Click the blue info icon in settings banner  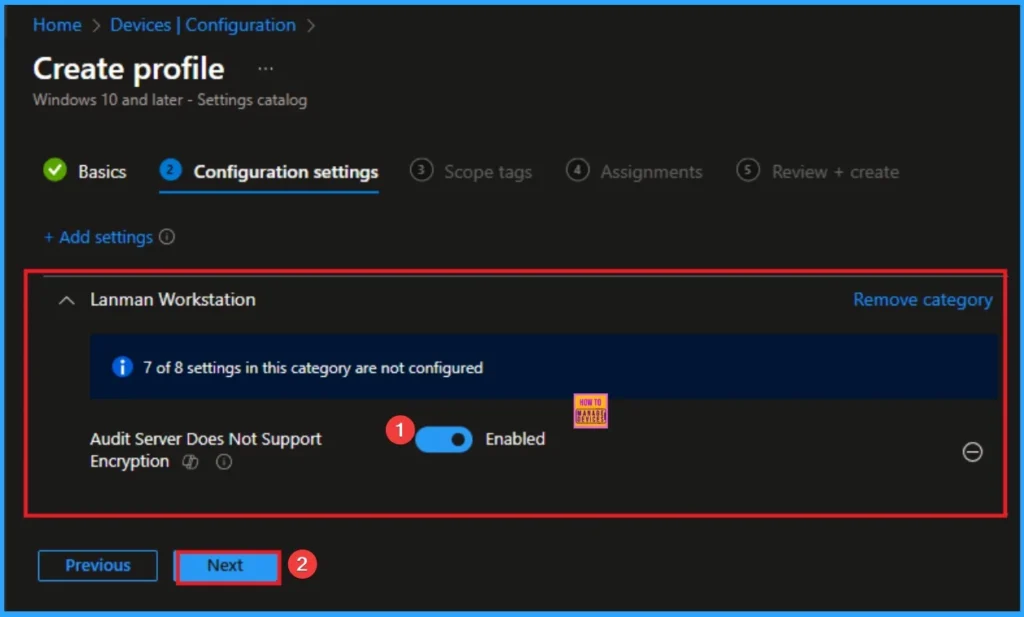(122, 368)
